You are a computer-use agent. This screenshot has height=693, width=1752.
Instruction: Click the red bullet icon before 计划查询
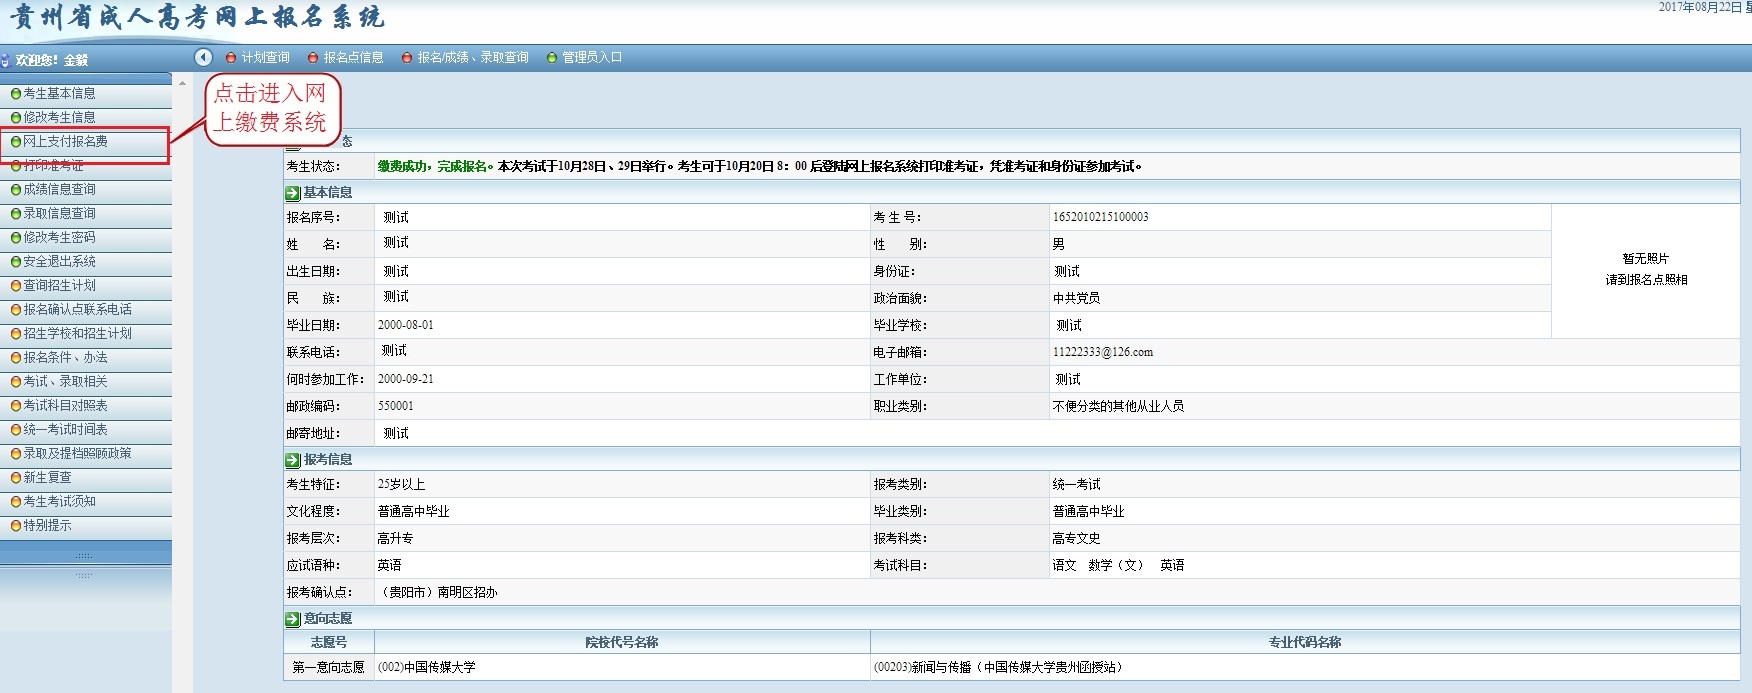[231, 58]
